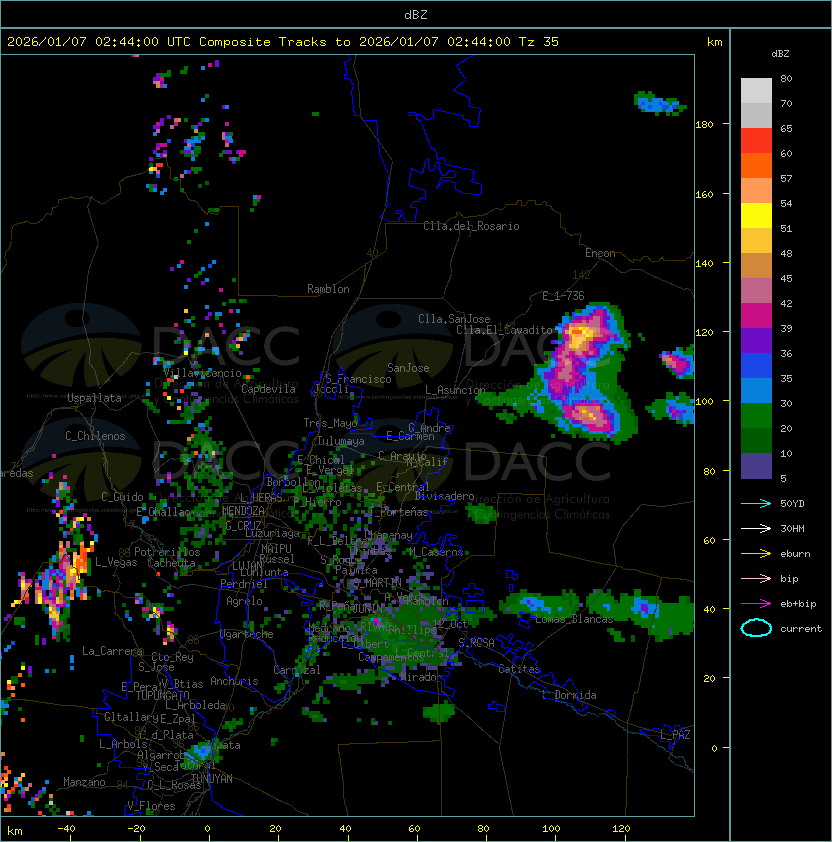
Task: Click the MENDOZA city label
Action: (243, 511)
